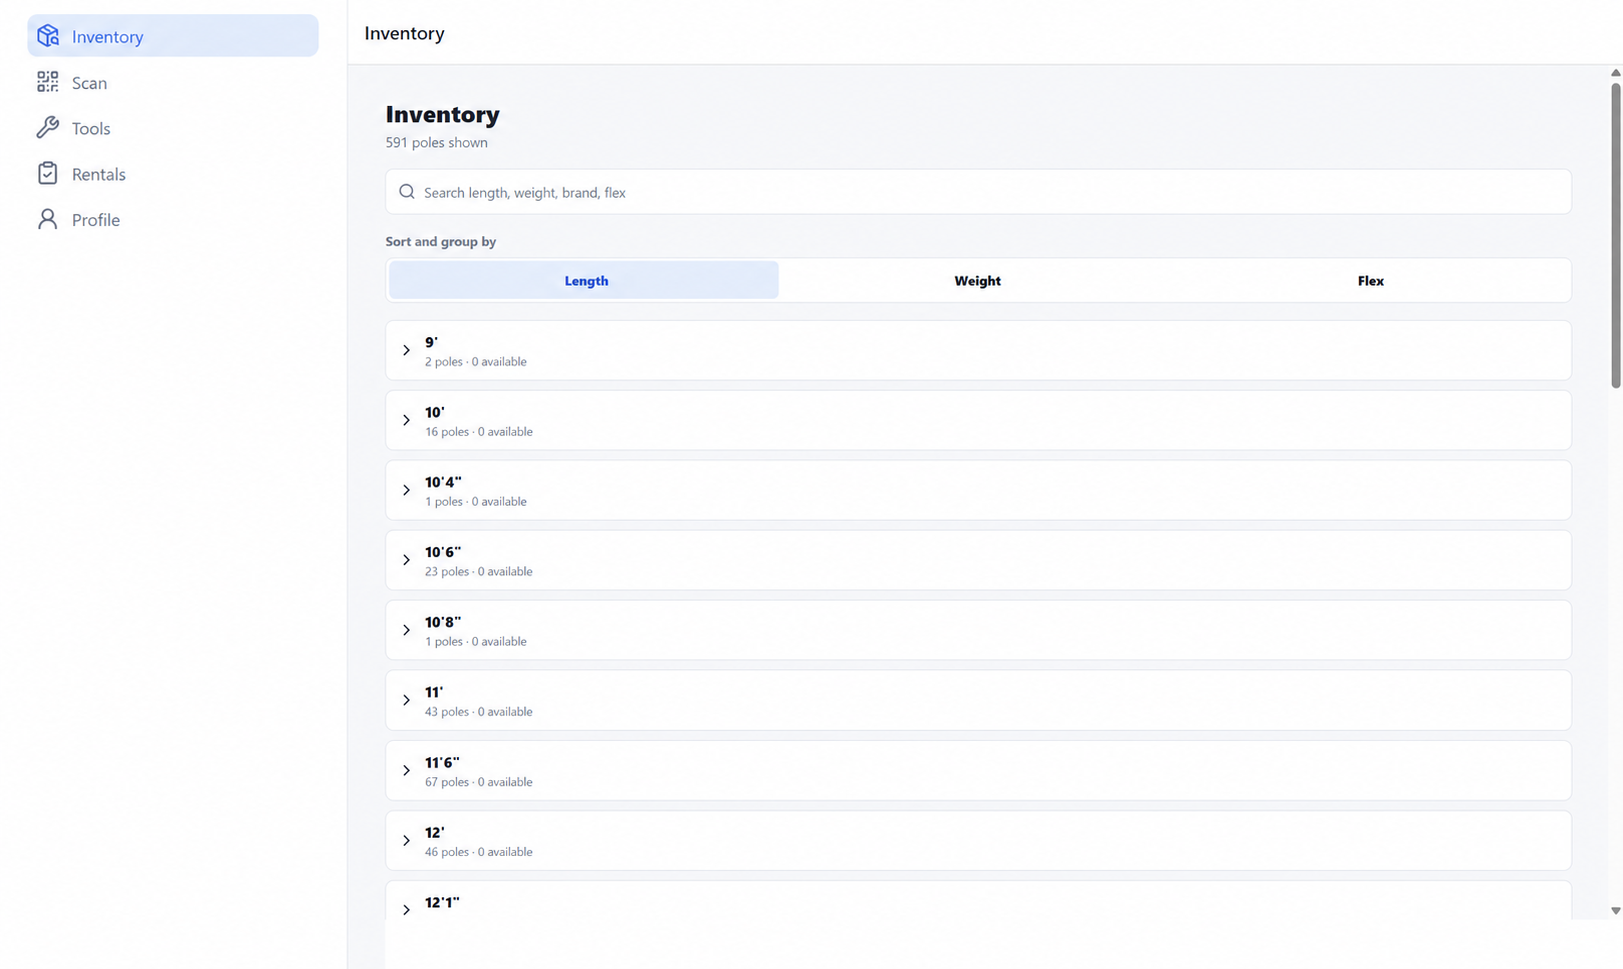Click the Inventory box icon in sidebar
Viewport: 1623px width, 969px height.
pyautogui.click(x=48, y=36)
